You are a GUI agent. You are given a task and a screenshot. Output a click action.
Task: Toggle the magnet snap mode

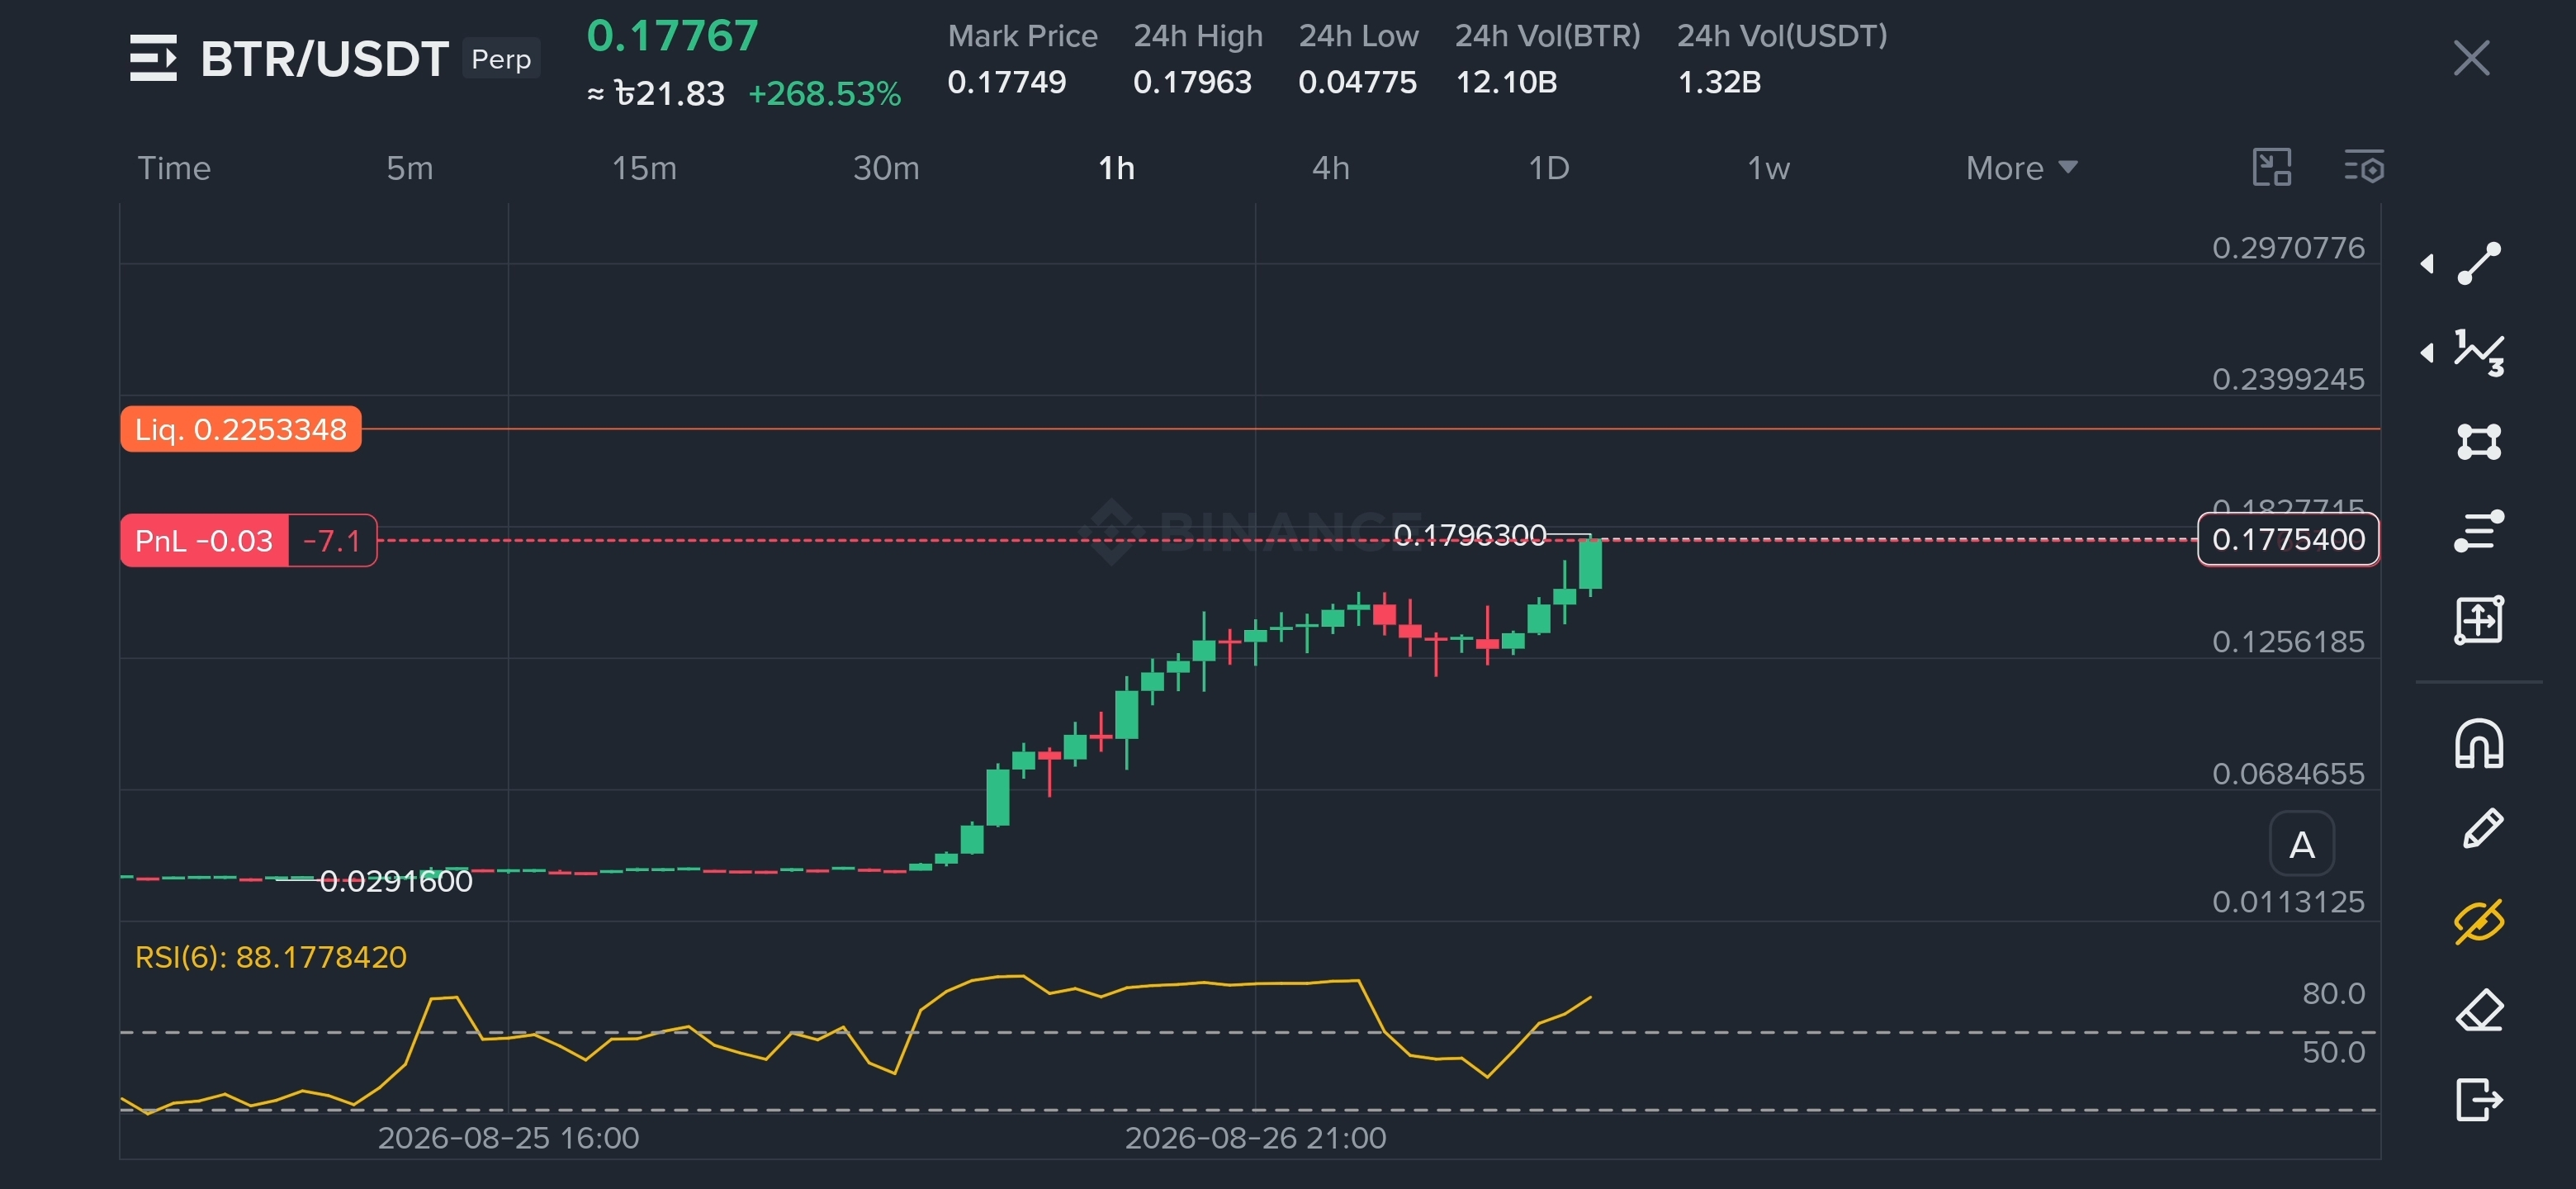[2479, 744]
